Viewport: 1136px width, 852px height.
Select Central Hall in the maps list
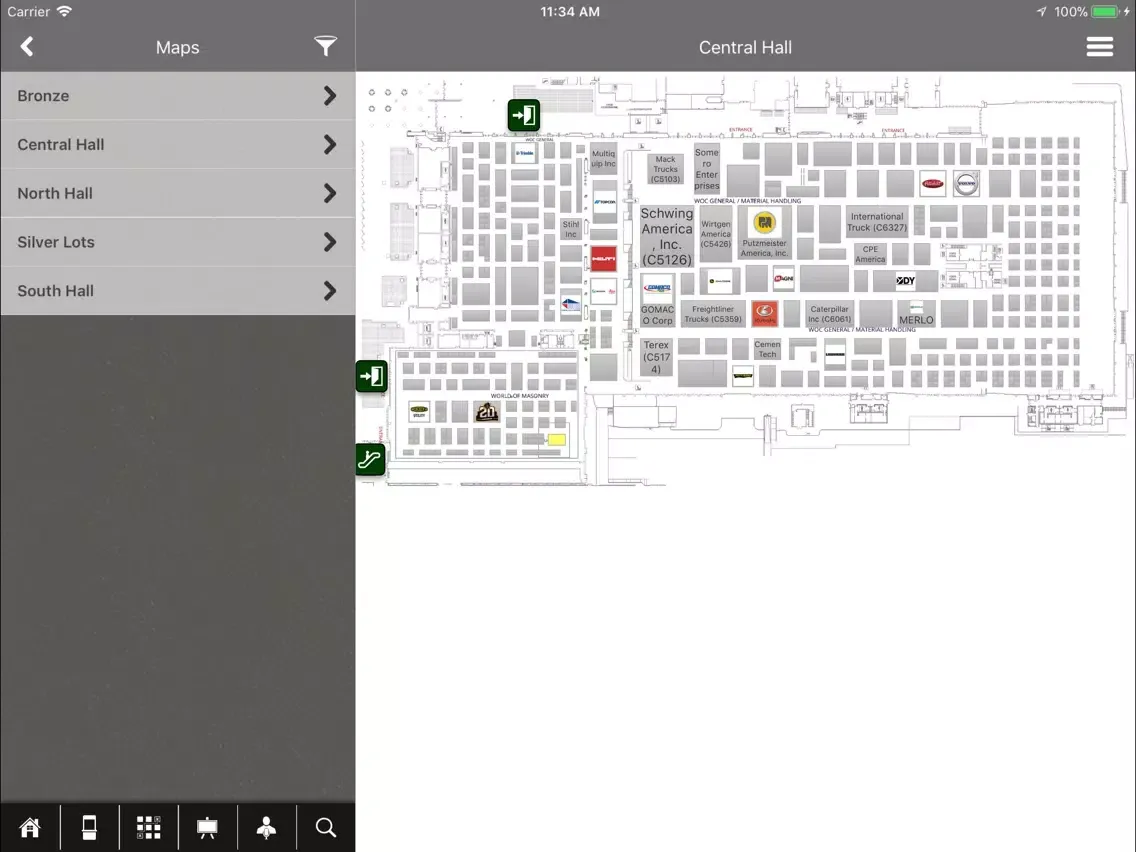point(178,144)
